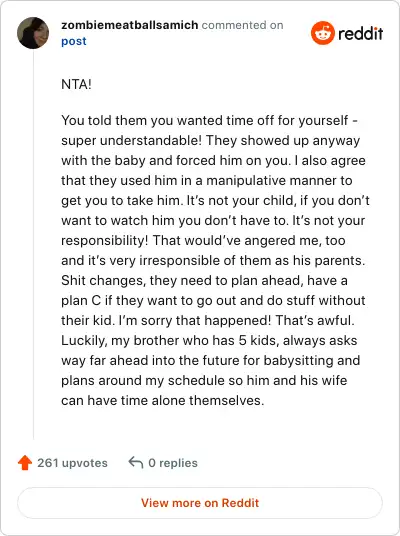Image resolution: width=400 pixels, height=536 pixels.
Task: Click the reply arrow icon
Action: (136, 463)
